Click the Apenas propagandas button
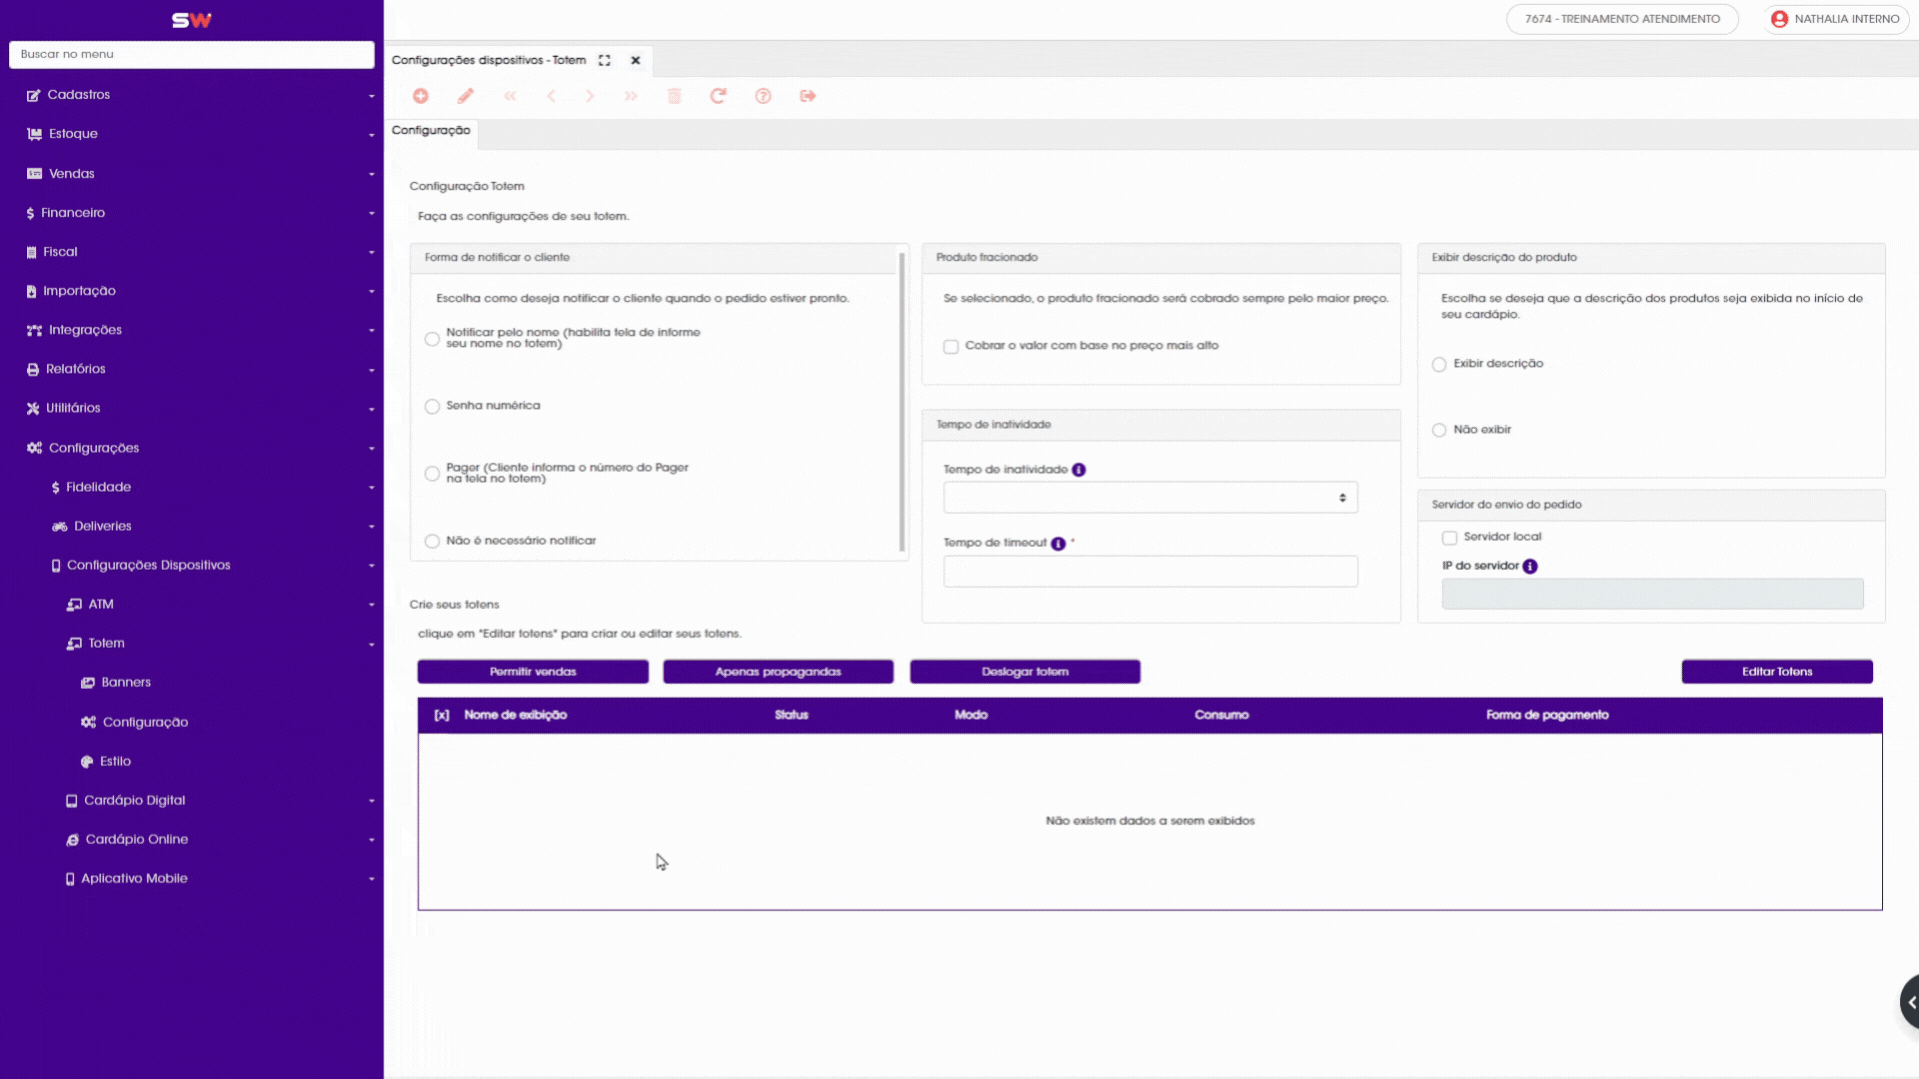This screenshot has height=1079, width=1919. click(778, 672)
